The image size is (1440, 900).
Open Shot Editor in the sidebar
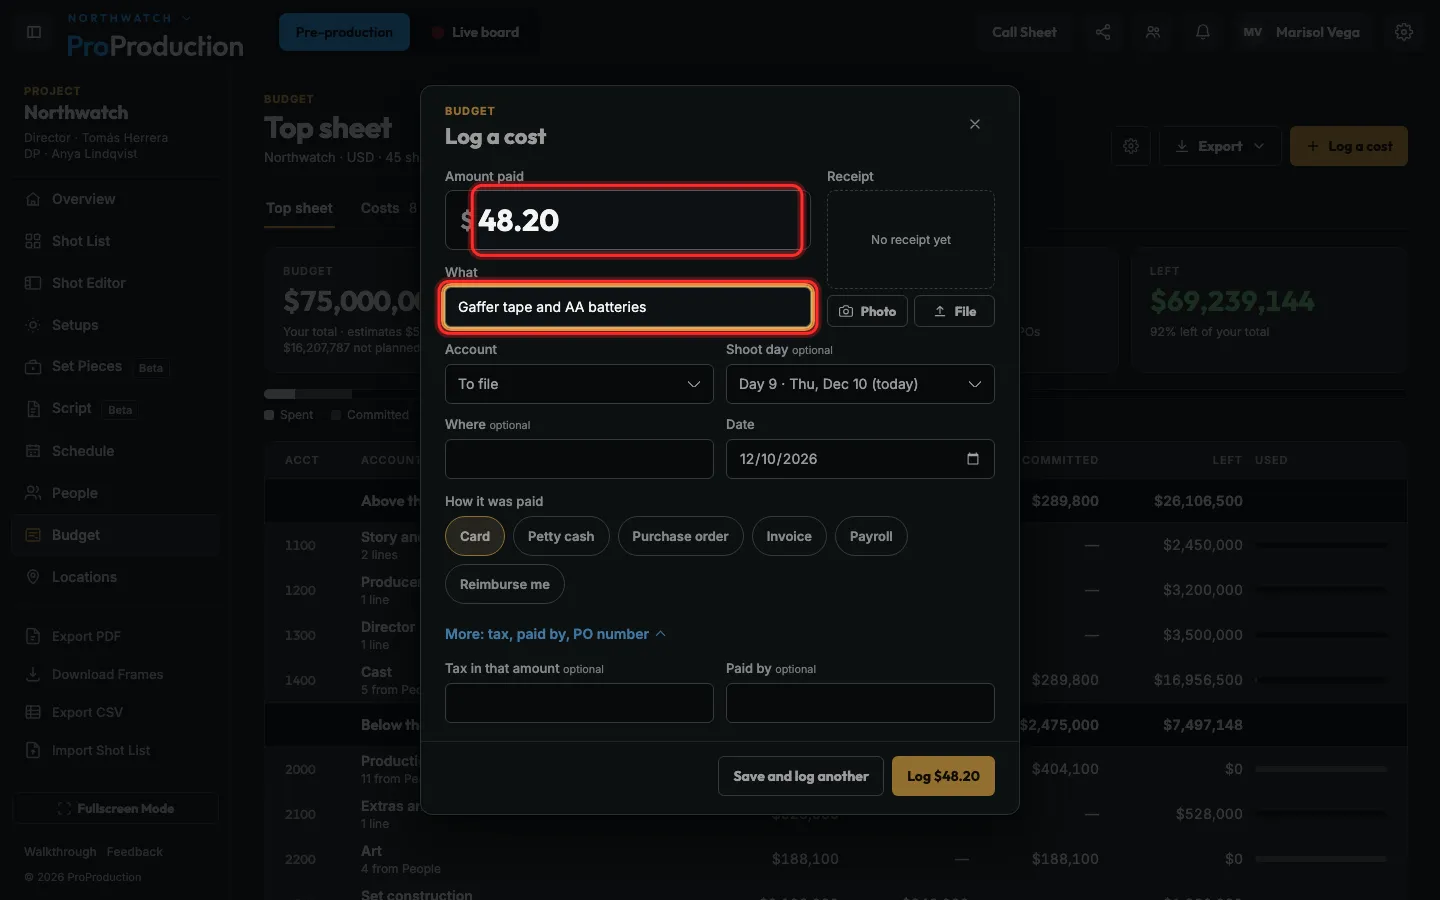point(116,283)
